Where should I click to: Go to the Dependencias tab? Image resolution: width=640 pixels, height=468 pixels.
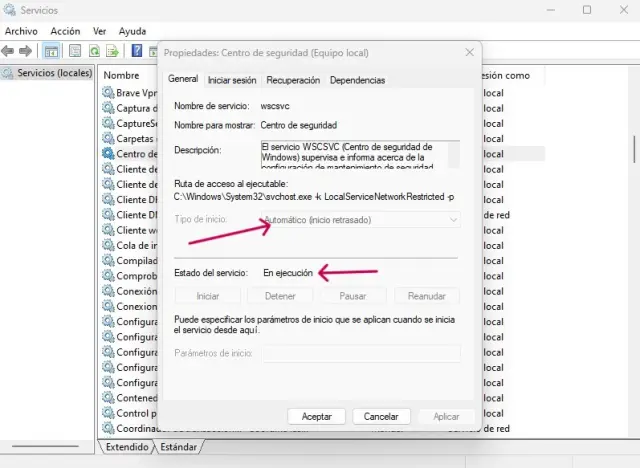pyautogui.click(x=357, y=80)
